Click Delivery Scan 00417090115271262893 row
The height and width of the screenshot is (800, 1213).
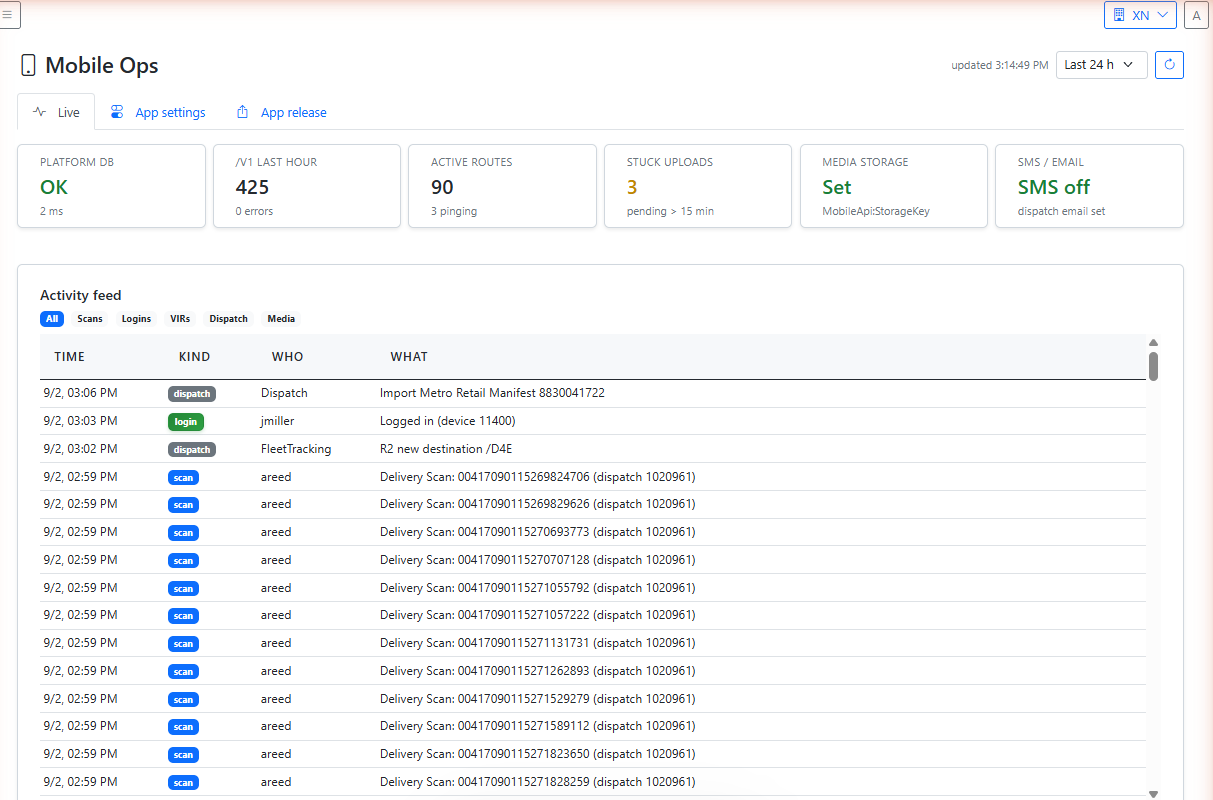pyautogui.click(x=593, y=671)
